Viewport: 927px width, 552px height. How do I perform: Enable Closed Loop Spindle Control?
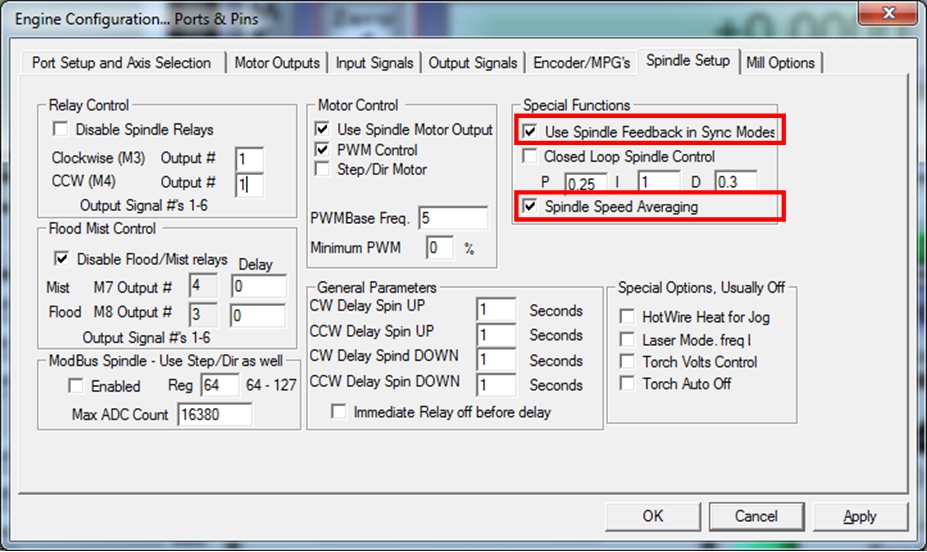click(x=529, y=156)
